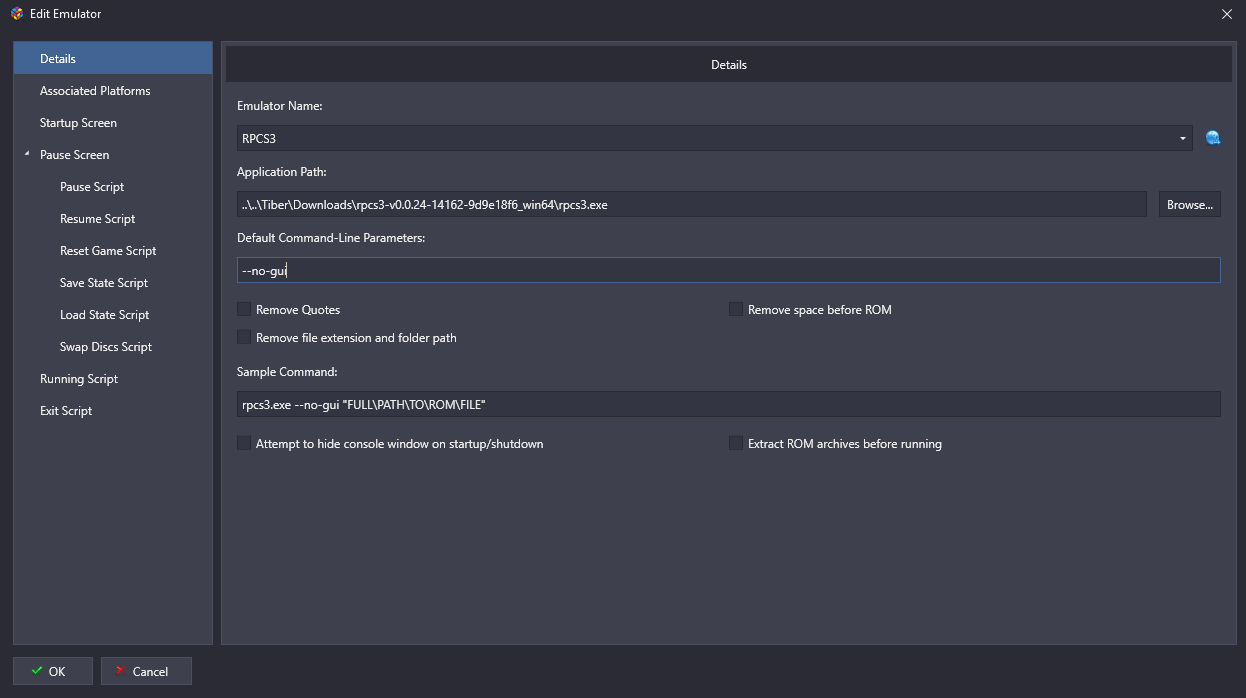Click the Application Path: label
The width and height of the screenshot is (1246, 698).
282,172
